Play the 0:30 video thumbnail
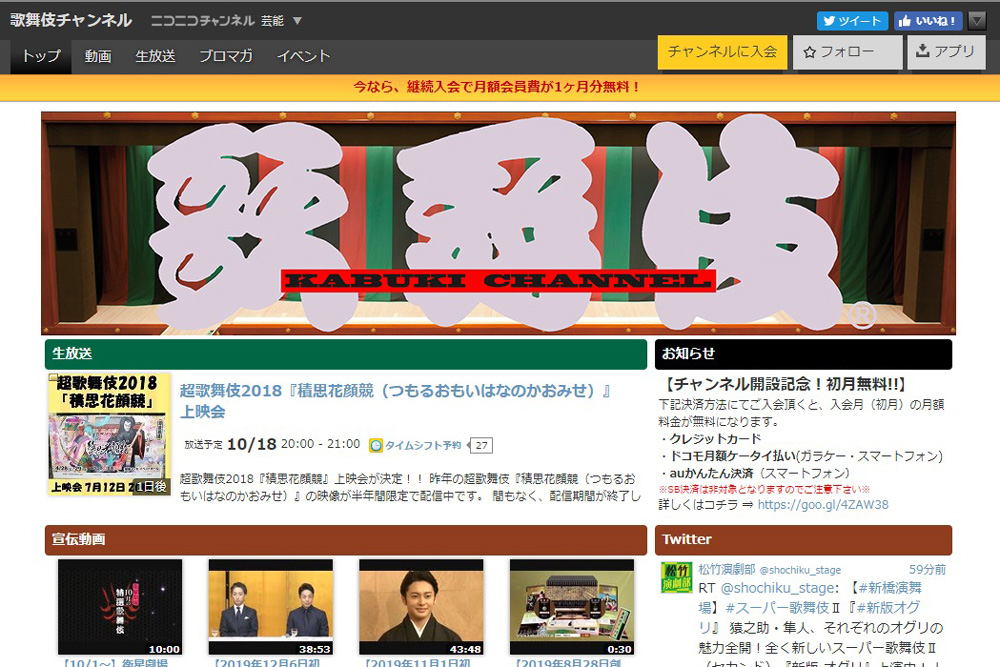 point(572,607)
